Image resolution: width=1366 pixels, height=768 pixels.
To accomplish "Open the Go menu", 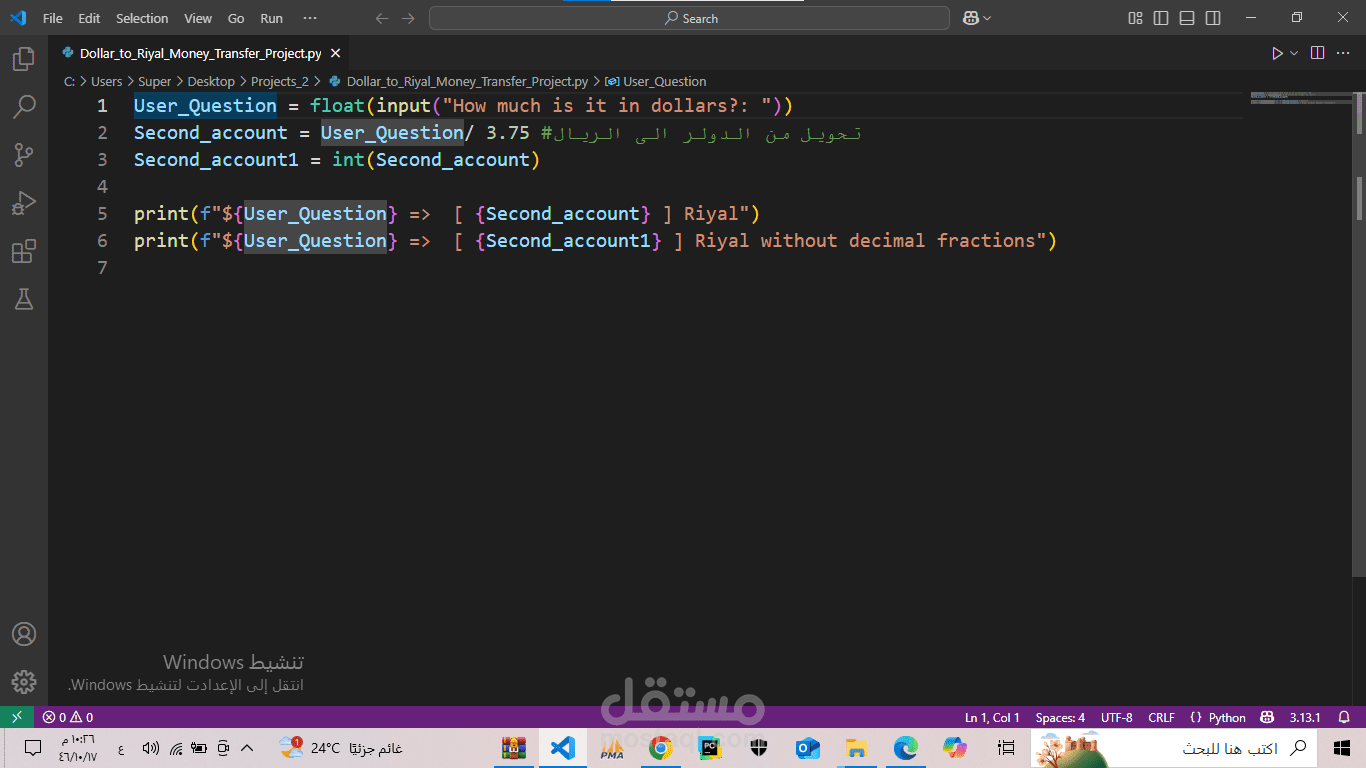I will pyautogui.click(x=236, y=18).
